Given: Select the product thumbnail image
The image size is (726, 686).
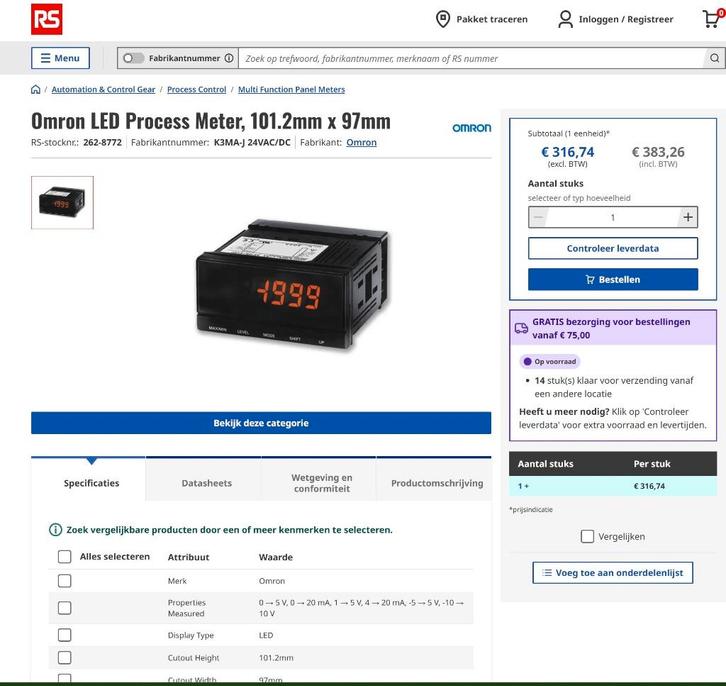Looking at the screenshot, I should (x=62, y=202).
